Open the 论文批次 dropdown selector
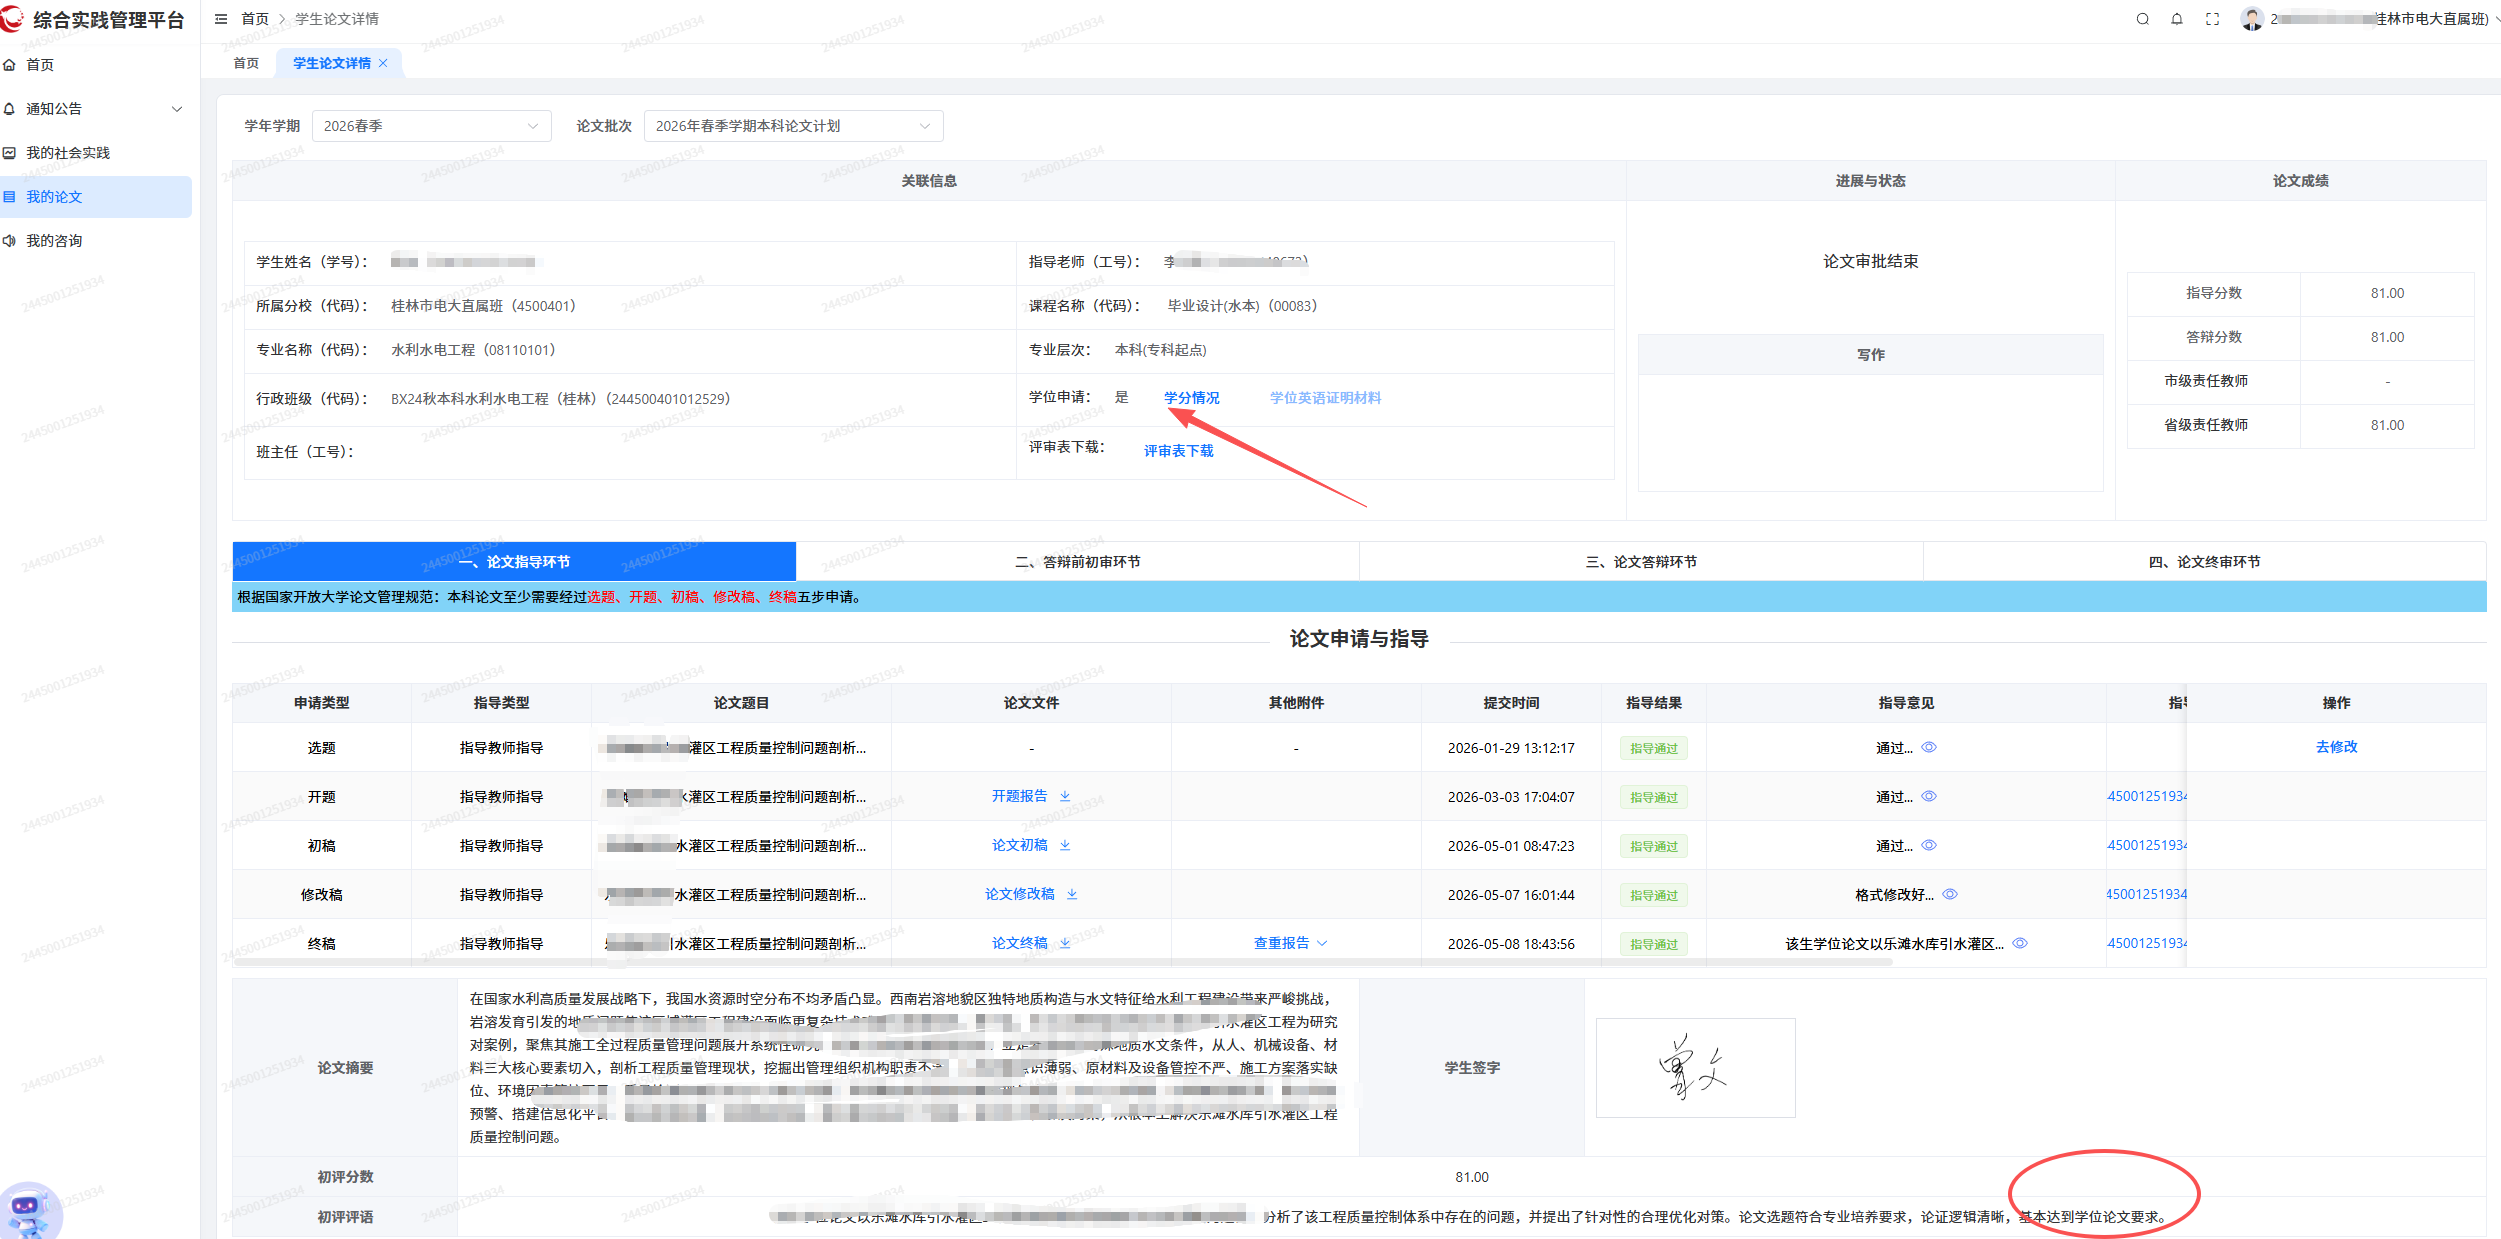2501x1239 pixels. pos(793,126)
